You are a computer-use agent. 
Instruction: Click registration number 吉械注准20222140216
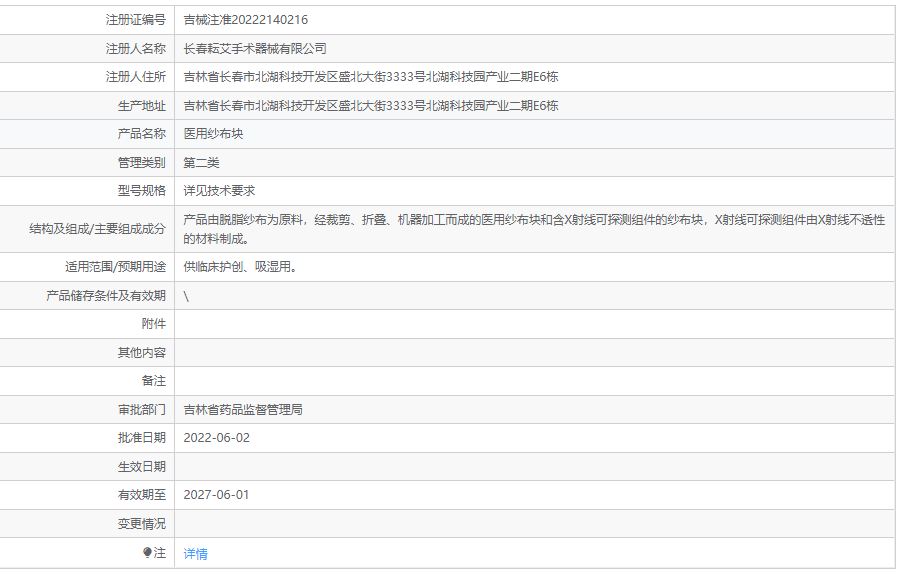(246, 19)
